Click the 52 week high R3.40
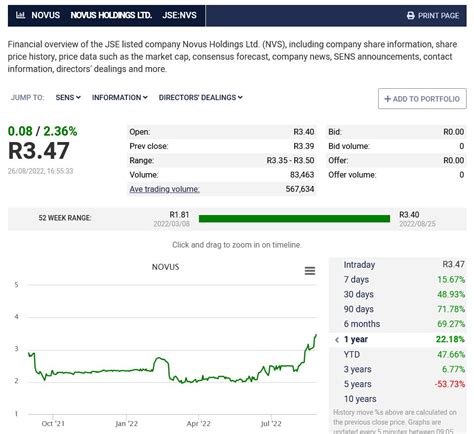The height and width of the screenshot is (434, 474). coord(409,215)
